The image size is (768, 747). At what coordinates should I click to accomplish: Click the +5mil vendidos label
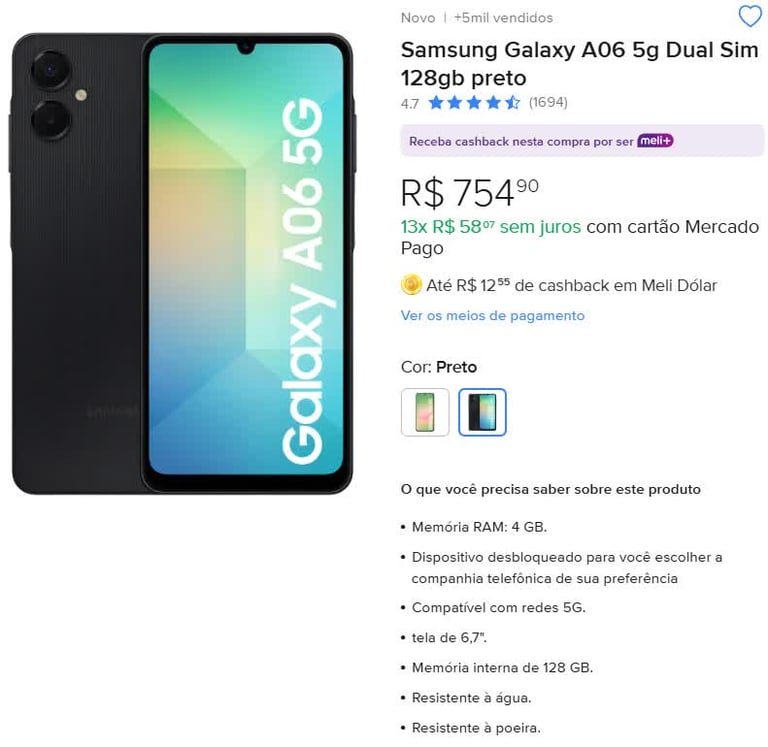tap(503, 18)
